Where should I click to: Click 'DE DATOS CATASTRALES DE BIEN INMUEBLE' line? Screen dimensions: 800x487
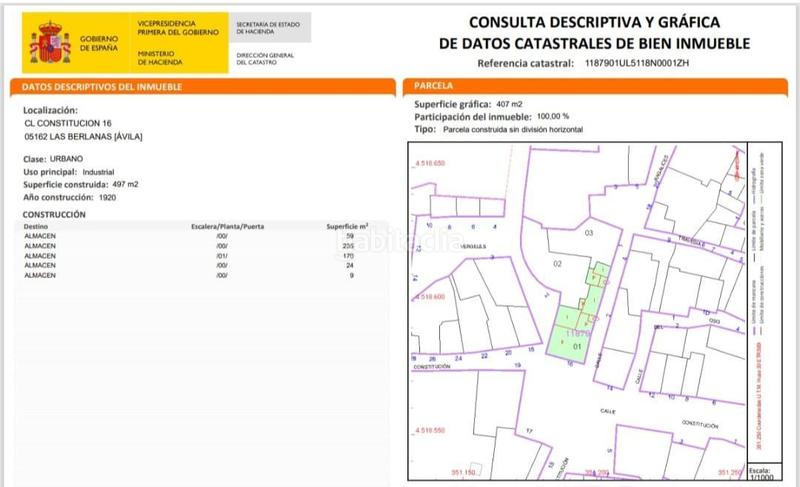[x=594, y=44]
